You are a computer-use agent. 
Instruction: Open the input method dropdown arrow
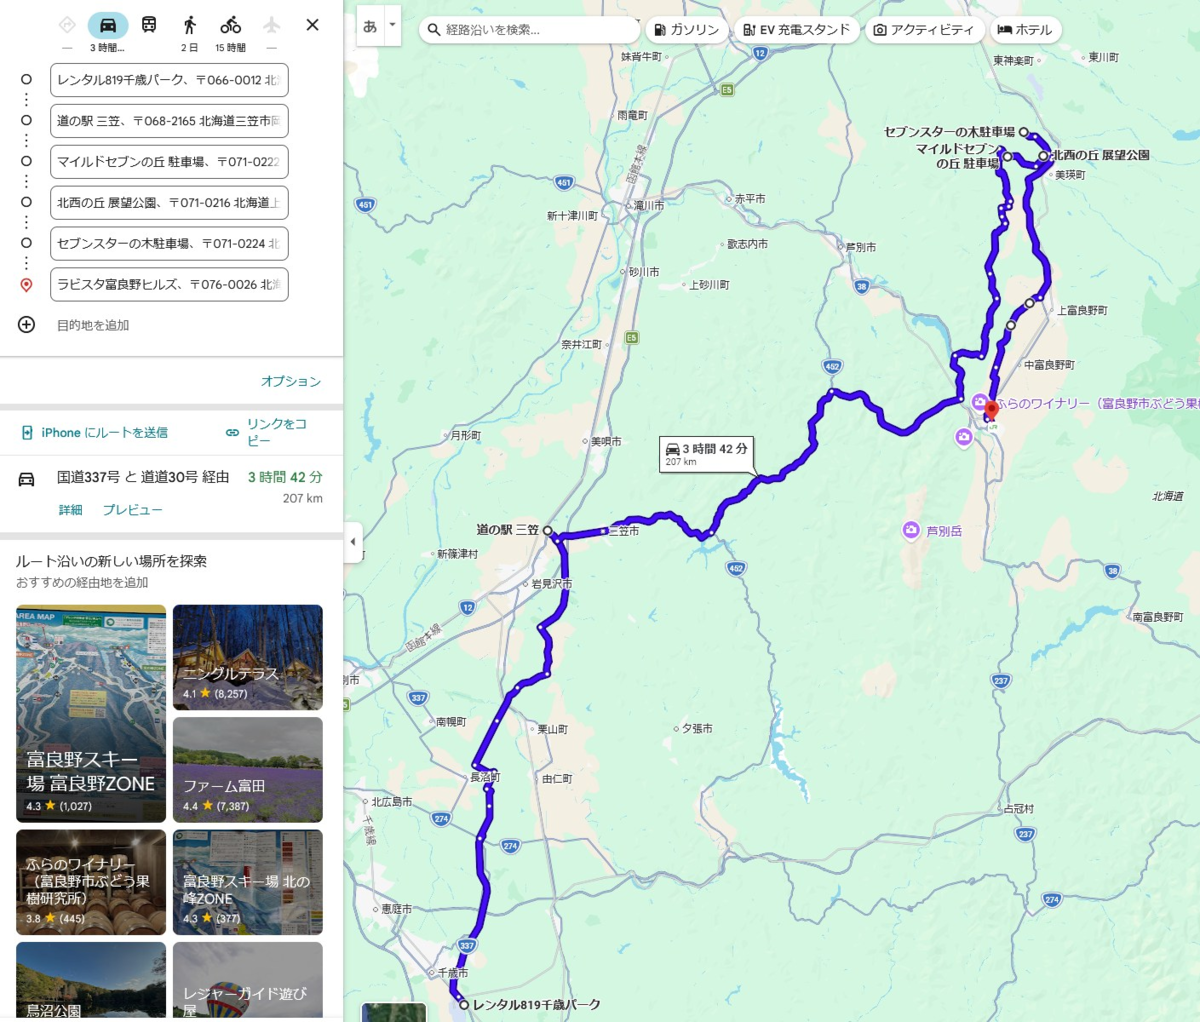point(392,27)
